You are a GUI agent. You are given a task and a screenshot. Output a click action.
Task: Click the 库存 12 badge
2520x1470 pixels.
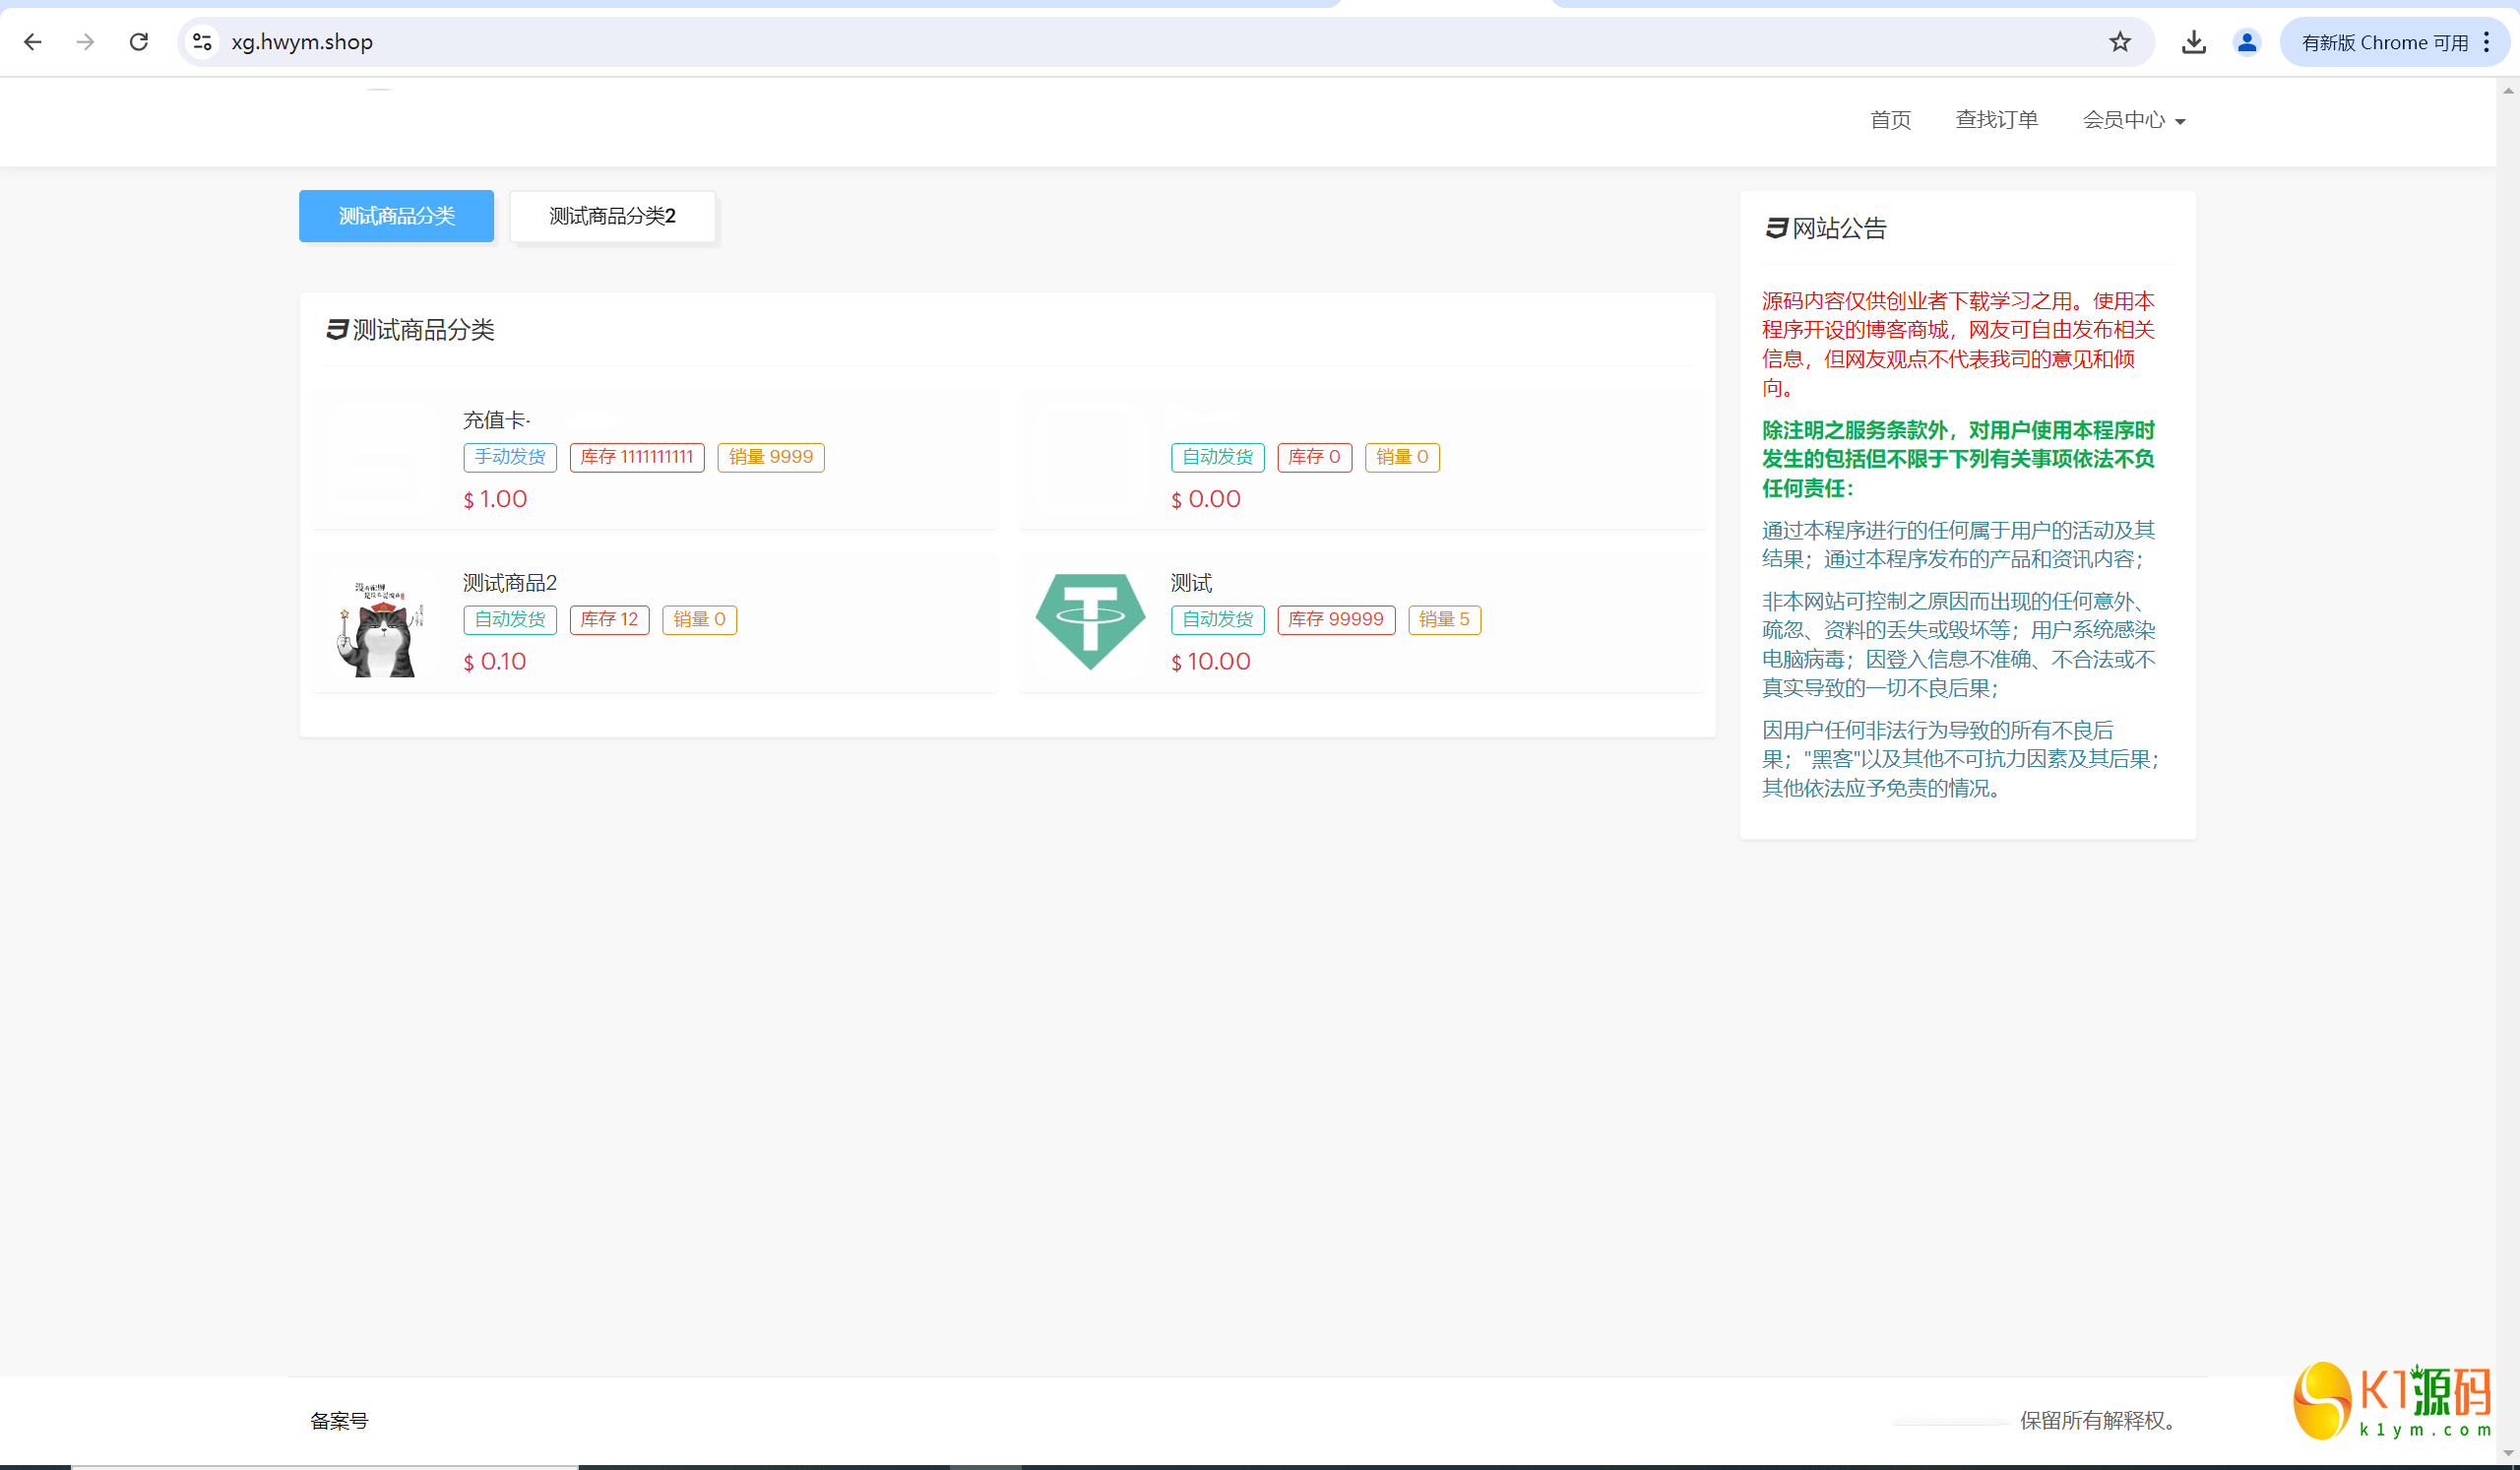pyautogui.click(x=609, y=620)
